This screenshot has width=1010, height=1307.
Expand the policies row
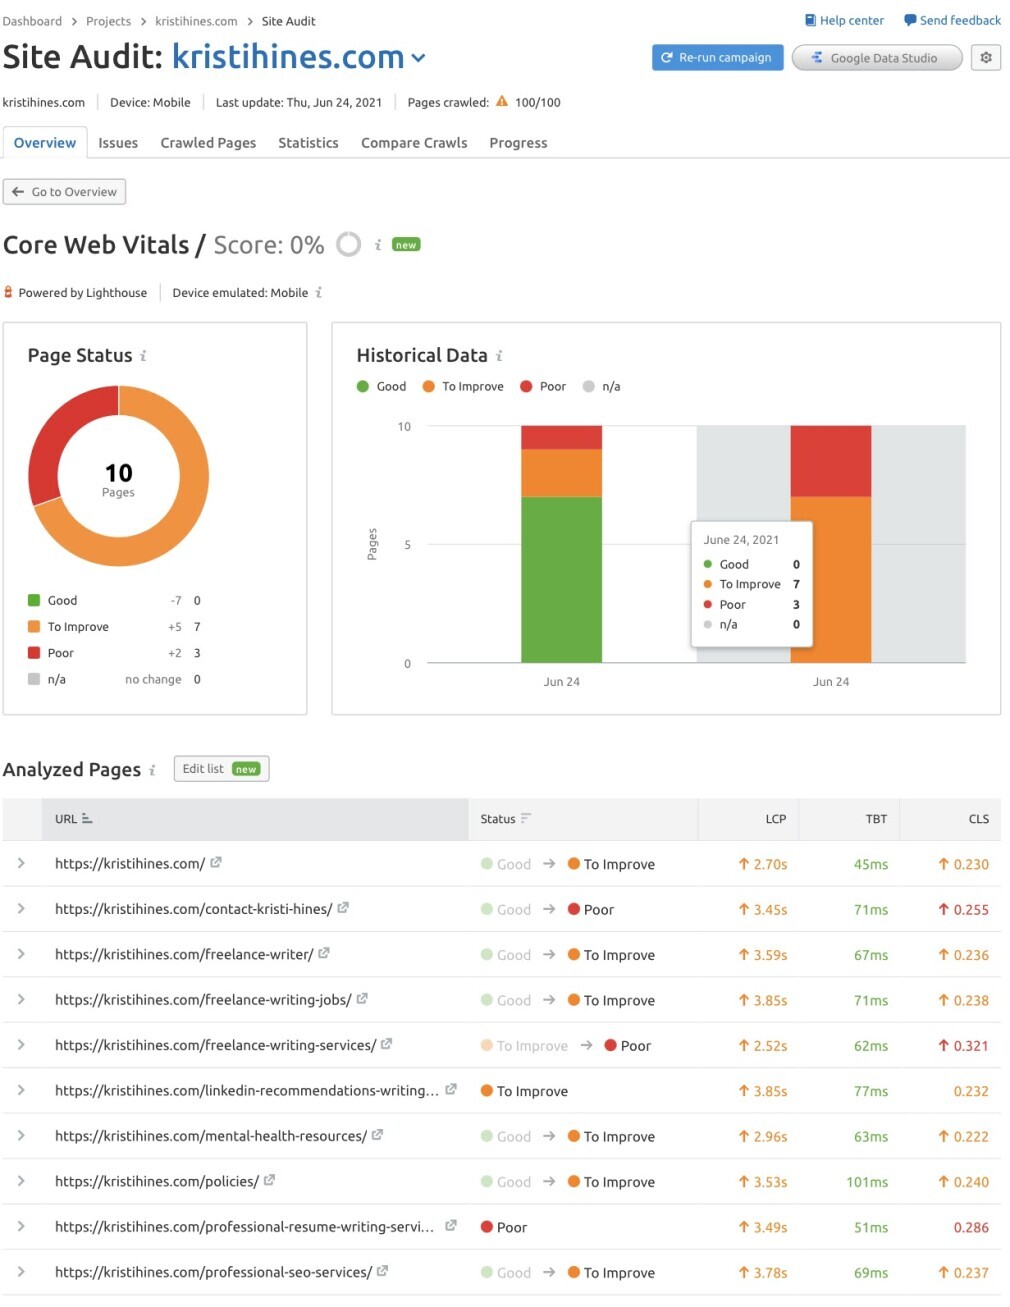pyautogui.click(x=21, y=1181)
